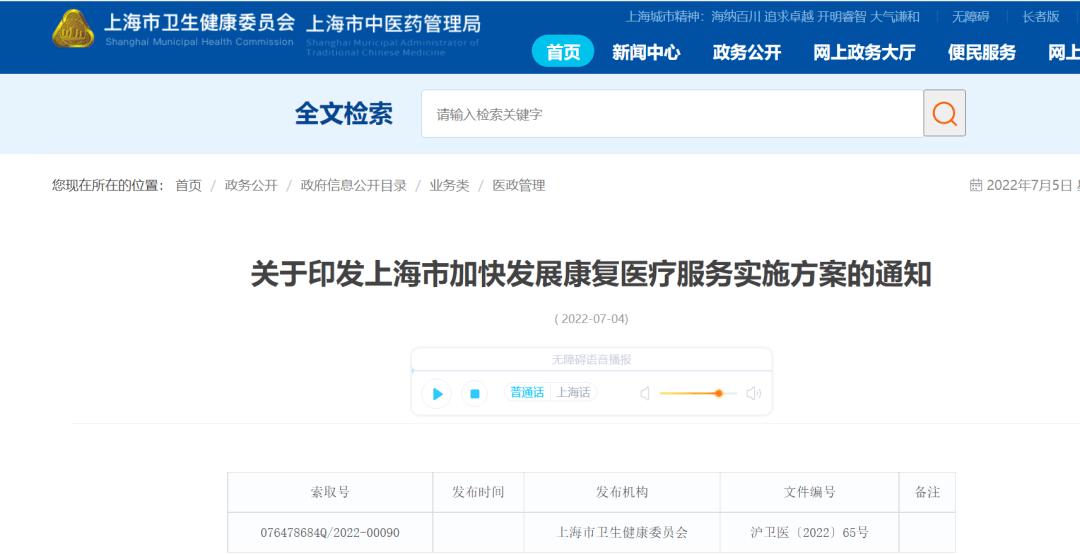
Task: Play the accessible voice broadcast
Action: point(437,394)
